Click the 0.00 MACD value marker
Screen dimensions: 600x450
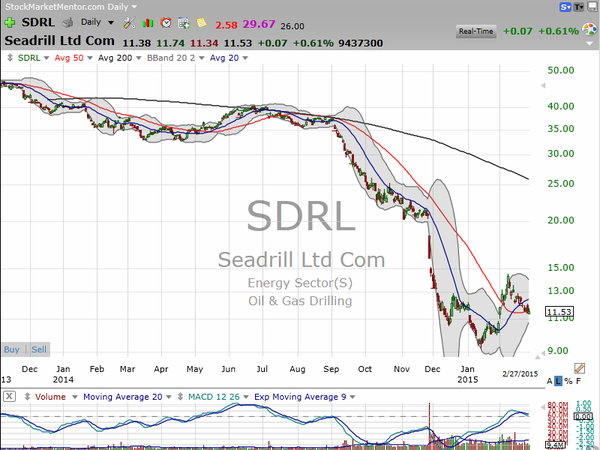click(583, 416)
